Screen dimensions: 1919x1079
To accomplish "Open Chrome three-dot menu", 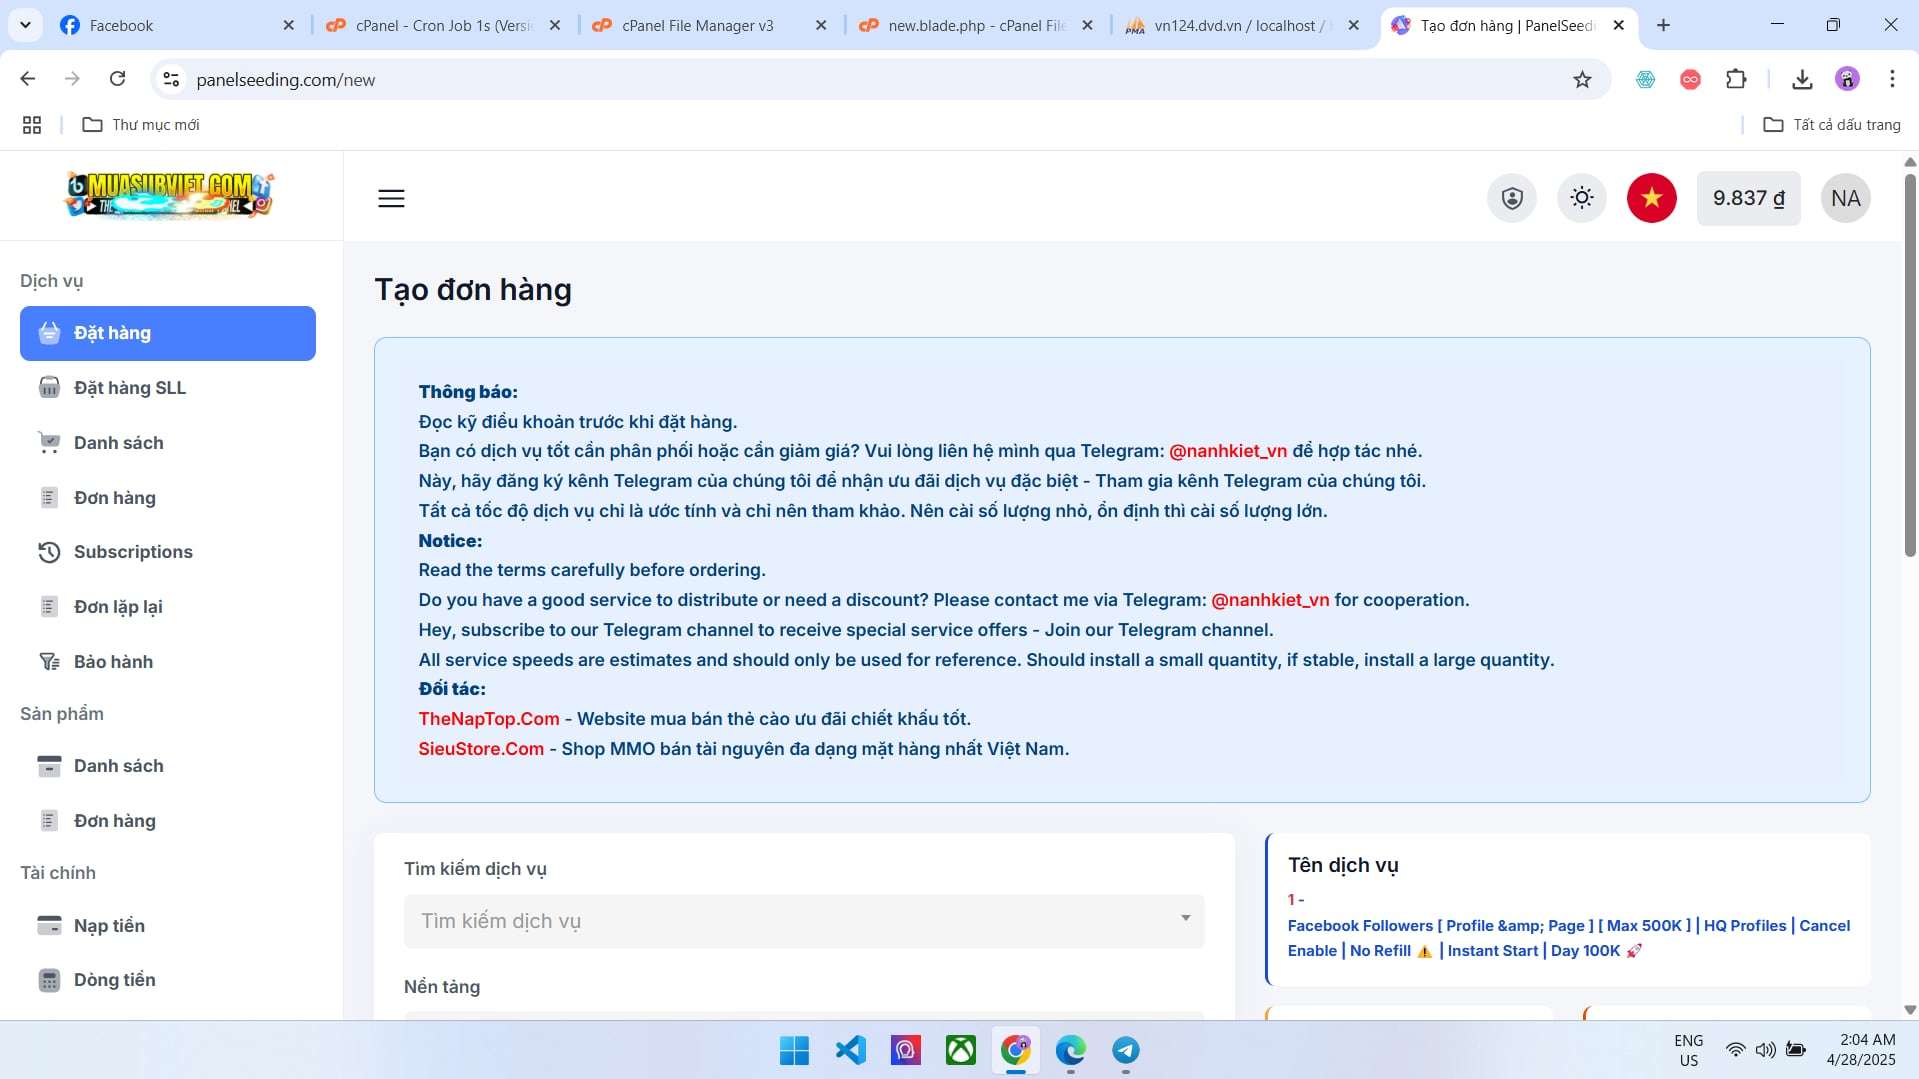I will pos(1892,79).
